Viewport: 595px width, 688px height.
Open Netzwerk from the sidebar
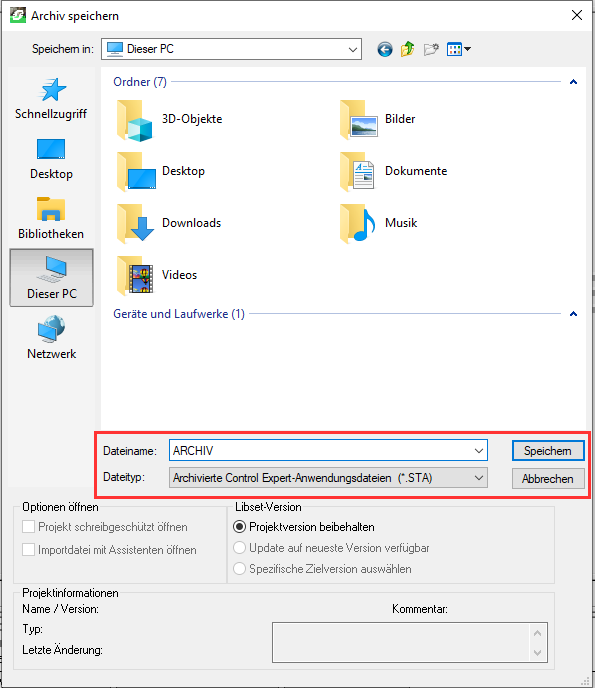51,337
